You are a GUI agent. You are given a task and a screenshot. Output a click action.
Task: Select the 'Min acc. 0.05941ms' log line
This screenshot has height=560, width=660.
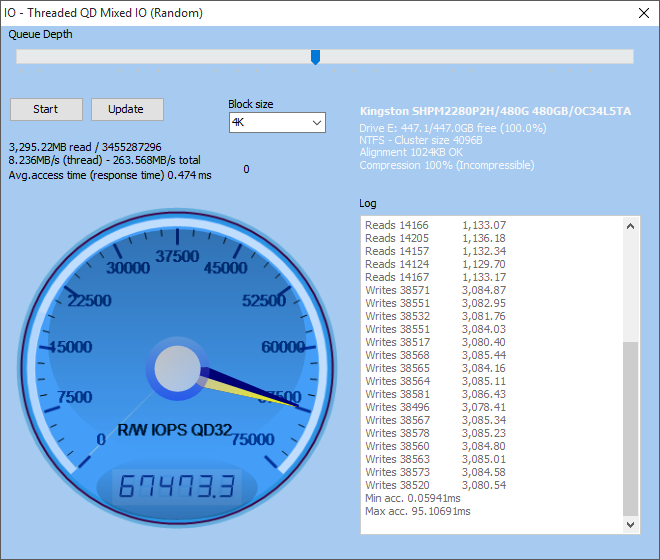(412, 498)
